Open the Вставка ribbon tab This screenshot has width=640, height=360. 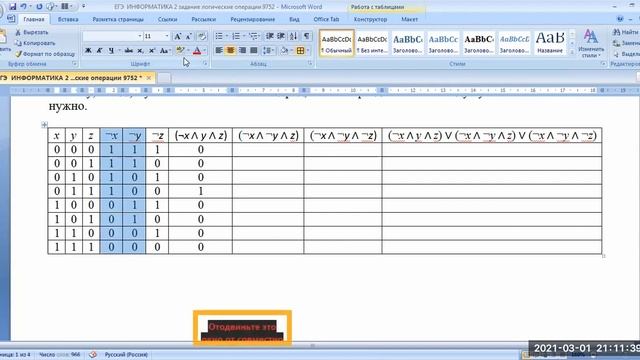point(68,19)
